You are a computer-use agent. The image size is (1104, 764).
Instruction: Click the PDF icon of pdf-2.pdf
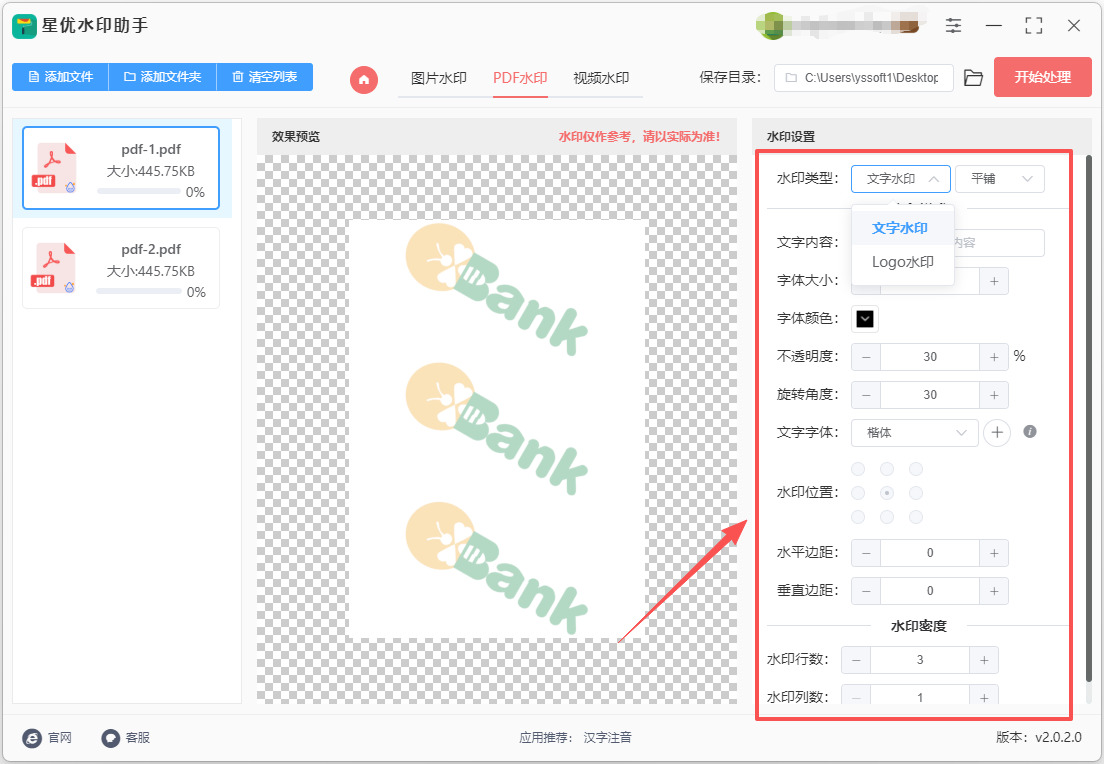click(54, 268)
